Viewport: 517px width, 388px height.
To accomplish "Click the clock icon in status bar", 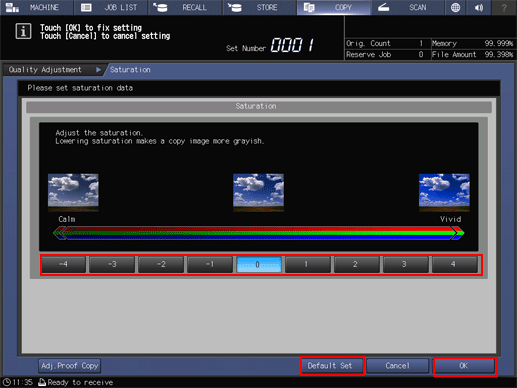I will point(7,382).
